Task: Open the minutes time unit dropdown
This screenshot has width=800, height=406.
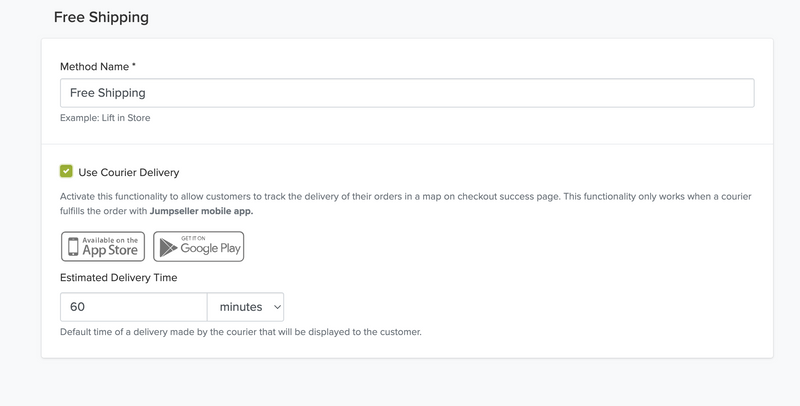Action: (x=245, y=307)
